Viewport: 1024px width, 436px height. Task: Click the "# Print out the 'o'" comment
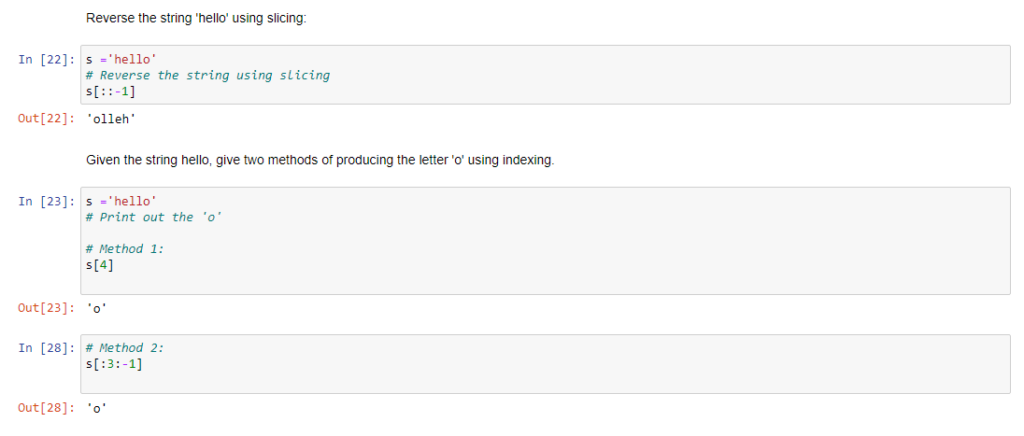pyautogui.click(x=154, y=217)
